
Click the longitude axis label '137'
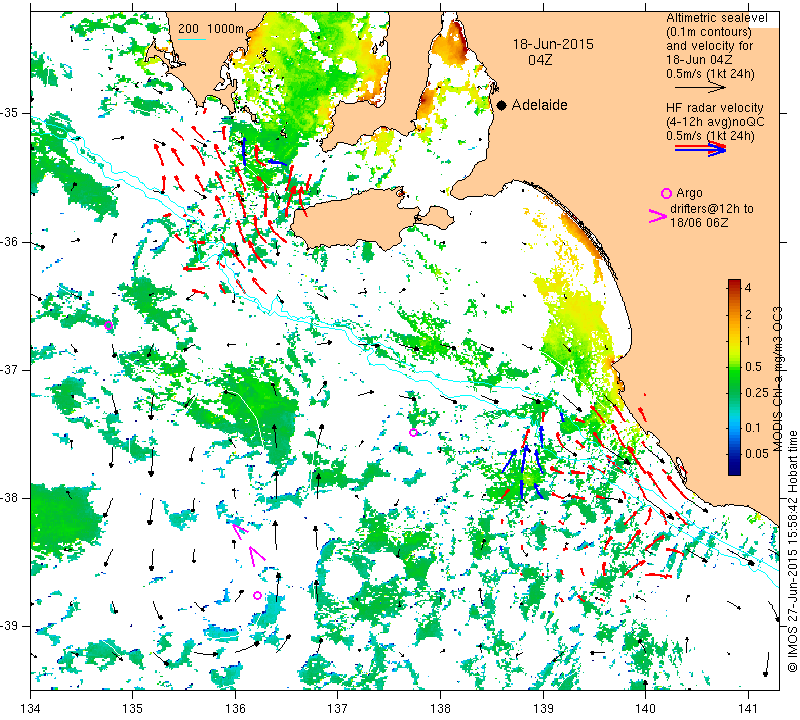pos(338,709)
